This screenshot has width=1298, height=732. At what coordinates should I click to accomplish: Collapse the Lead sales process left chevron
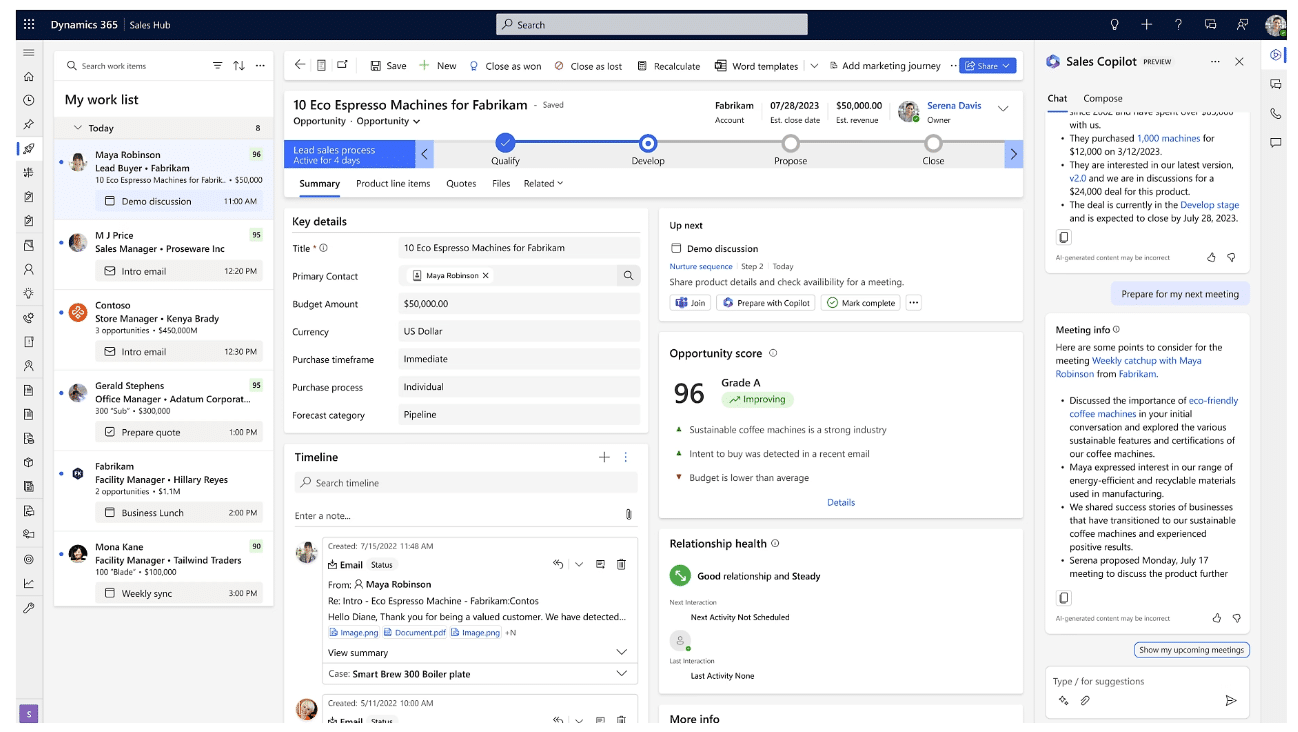(x=426, y=154)
